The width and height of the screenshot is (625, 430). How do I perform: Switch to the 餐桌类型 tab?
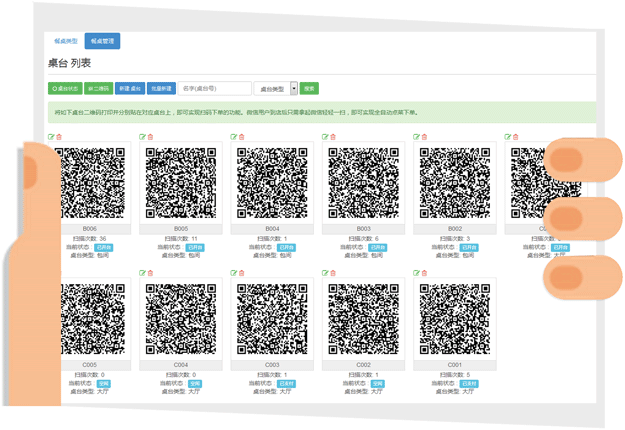click(66, 41)
